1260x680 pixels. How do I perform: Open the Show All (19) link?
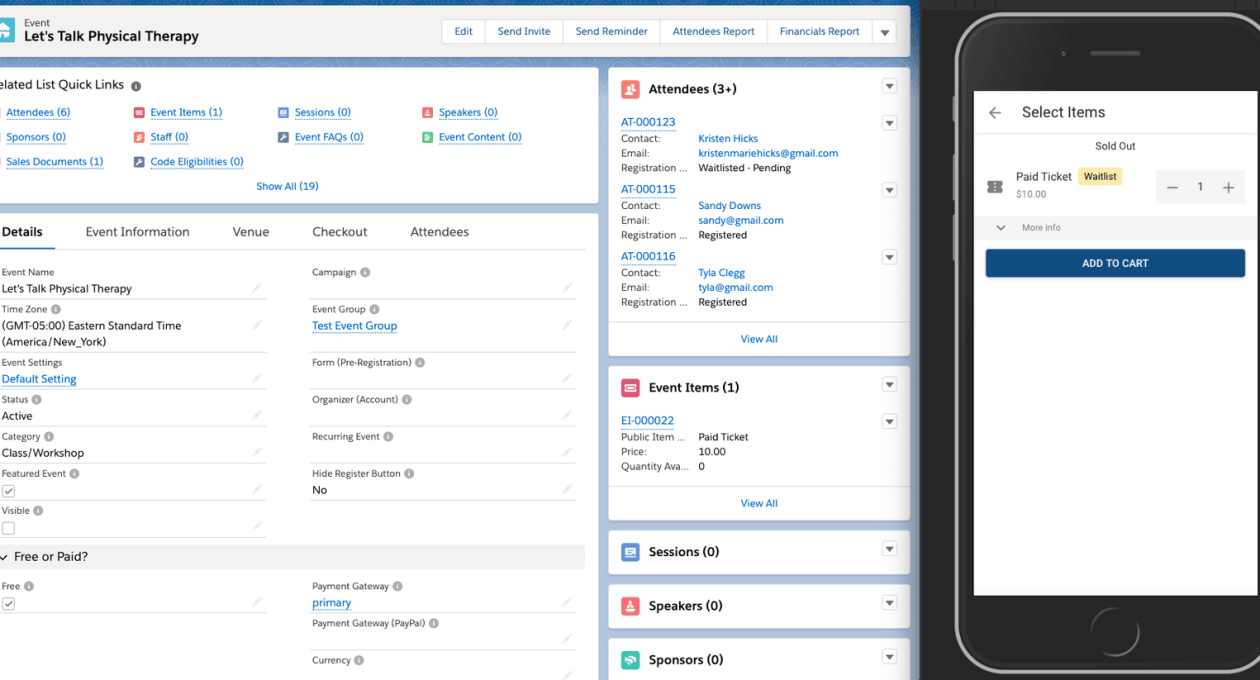pyautogui.click(x=287, y=186)
